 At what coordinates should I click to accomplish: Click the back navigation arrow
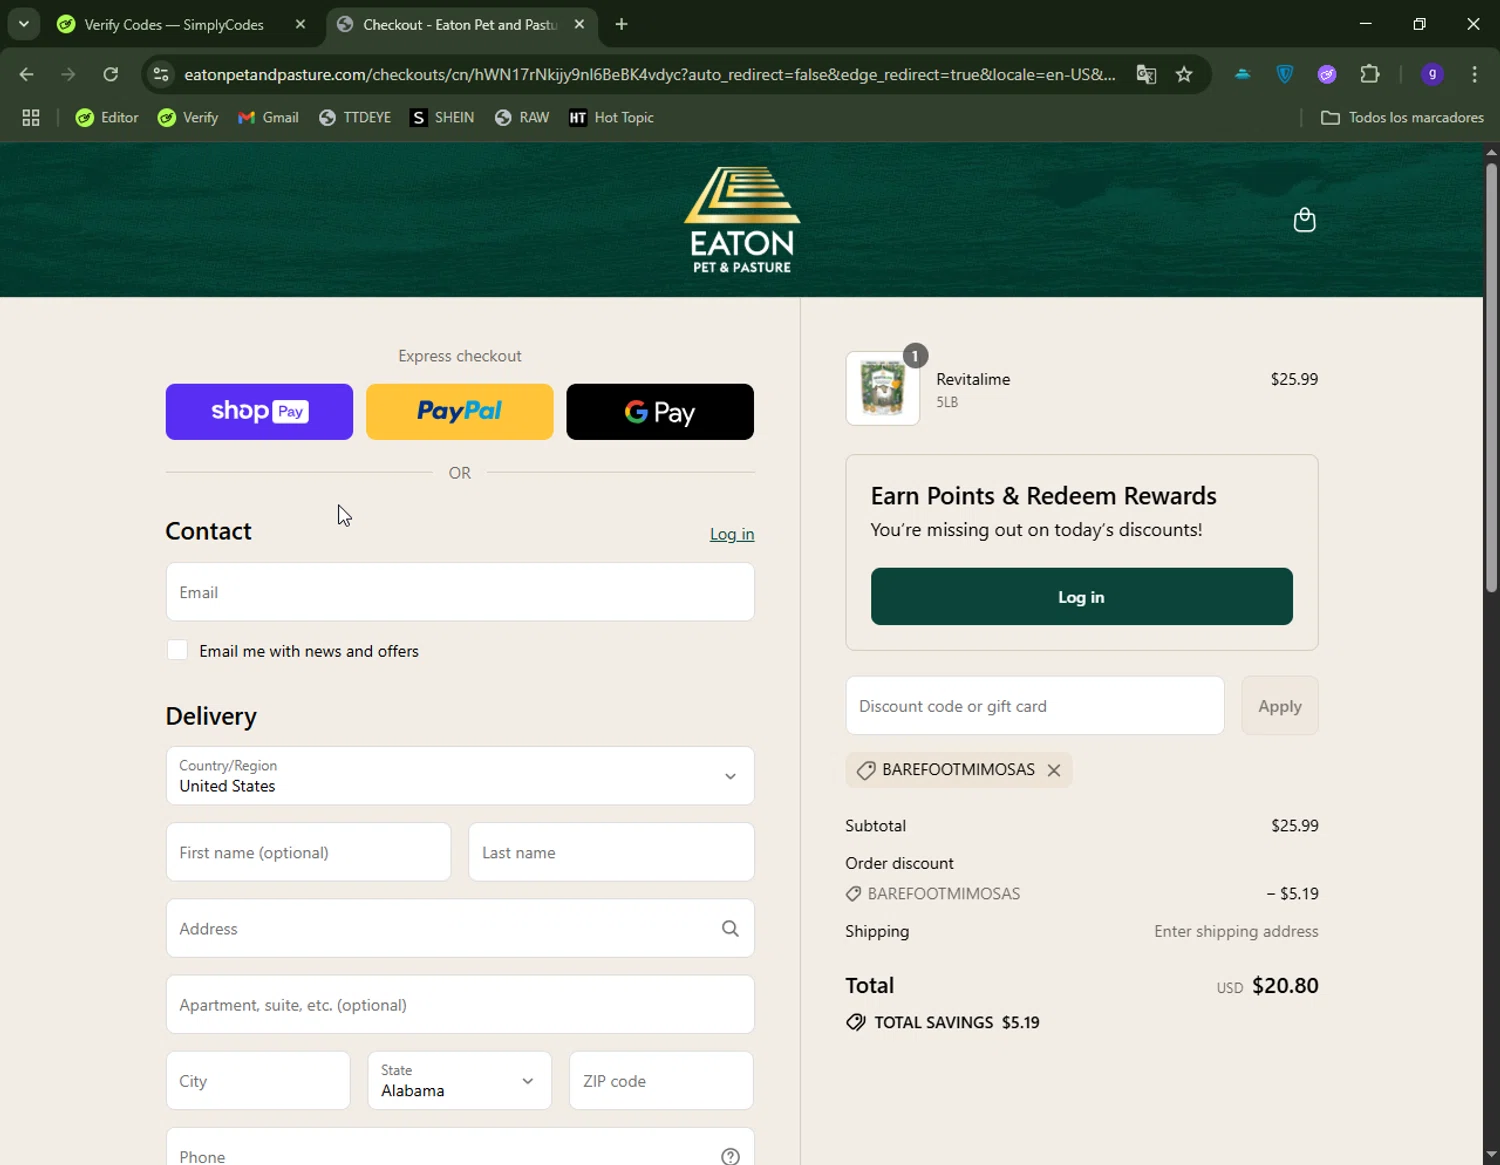tap(27, 74)
